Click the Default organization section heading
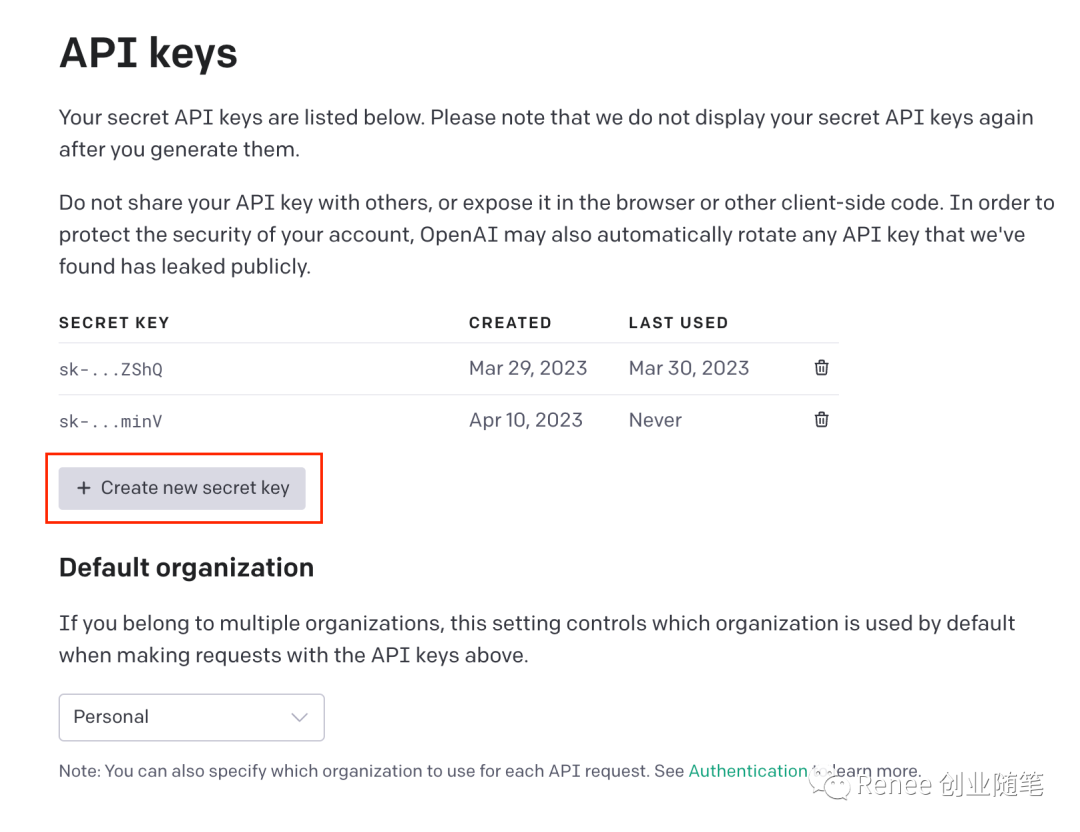The image size is (1080, 832). [187, 568]
